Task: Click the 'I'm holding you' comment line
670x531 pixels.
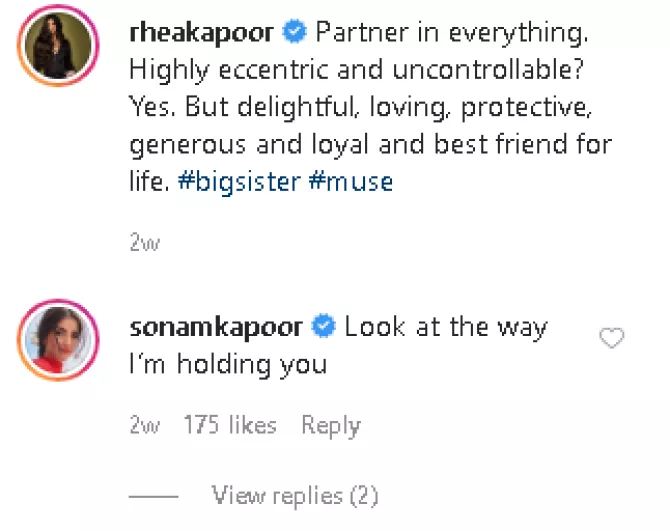Action: coord(229,365)
